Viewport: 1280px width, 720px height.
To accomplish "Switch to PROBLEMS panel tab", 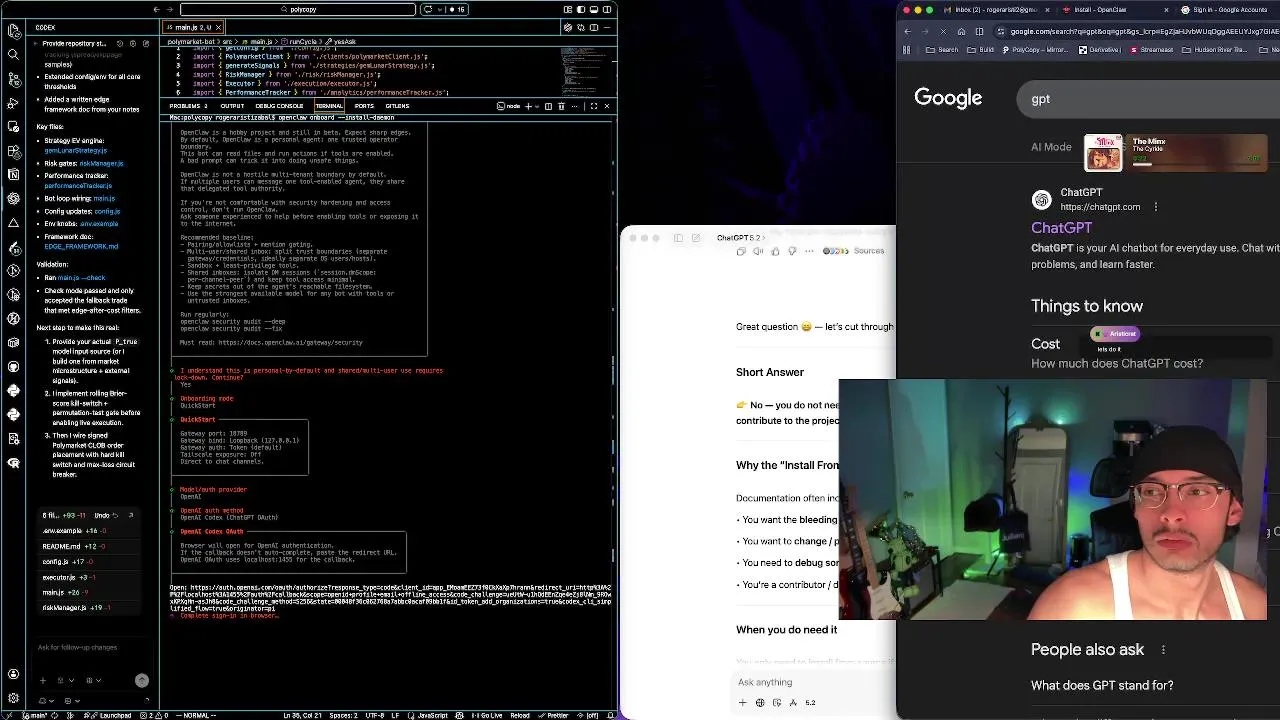I will pos(188,106).
